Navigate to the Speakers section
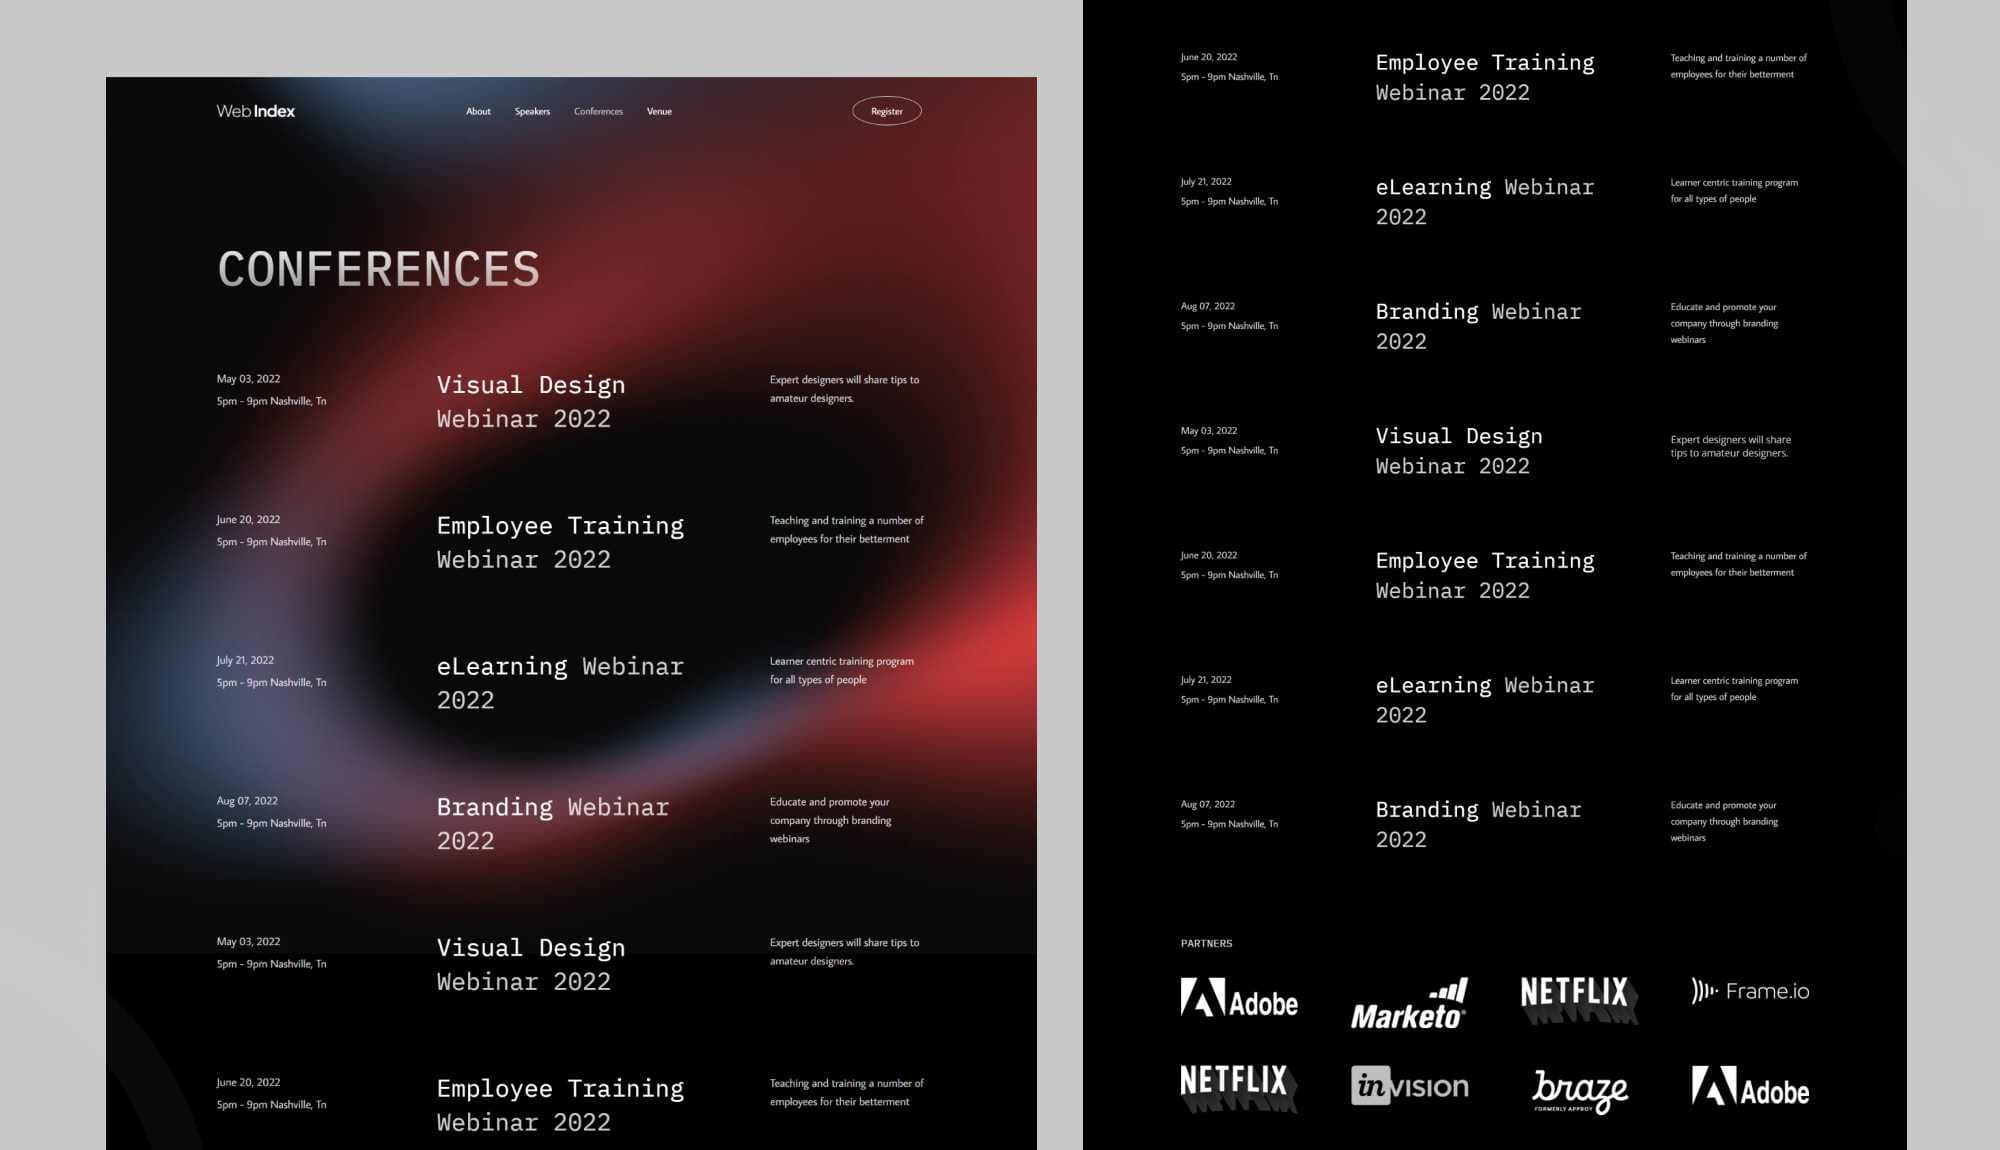2000x1150 pixels. [532, 111]
